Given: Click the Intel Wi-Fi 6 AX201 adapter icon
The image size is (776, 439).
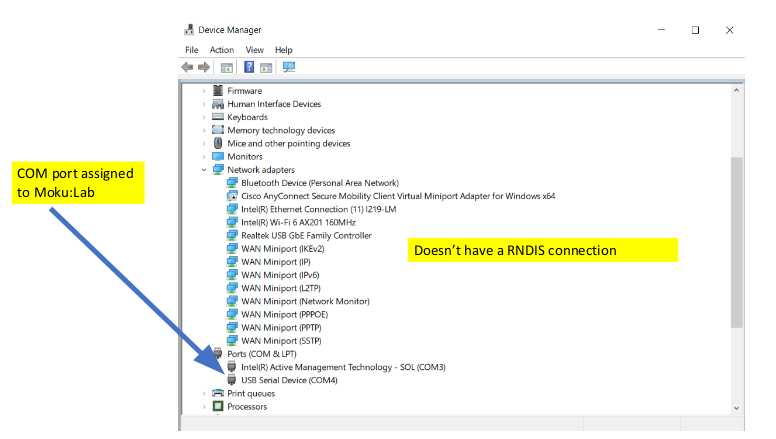Looking at the screenshot, I should coord(232,222).
